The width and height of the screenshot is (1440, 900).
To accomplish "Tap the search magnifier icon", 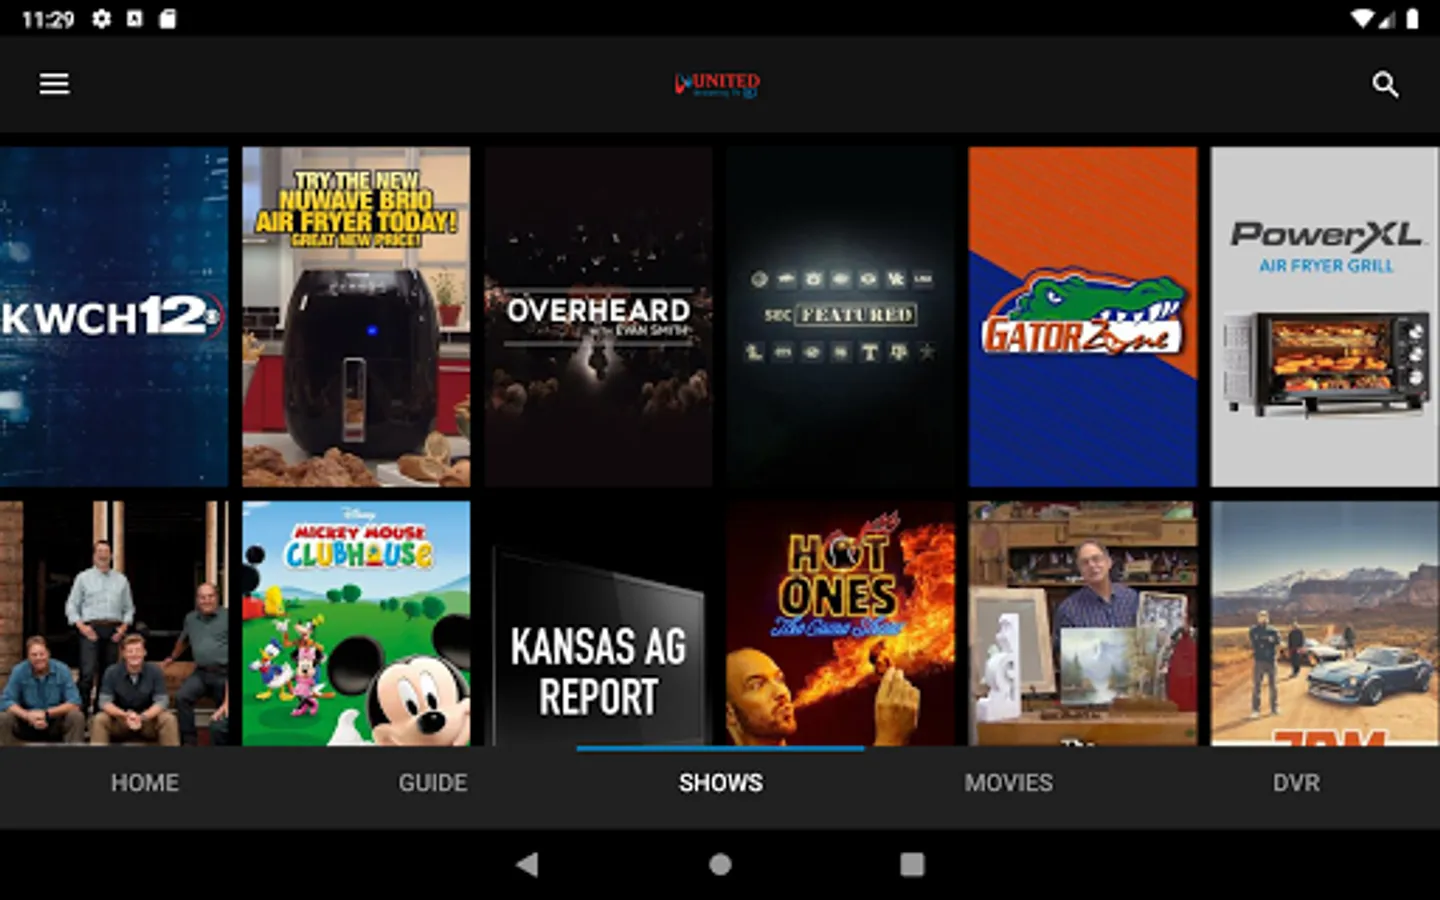I will coord(1385,84).
